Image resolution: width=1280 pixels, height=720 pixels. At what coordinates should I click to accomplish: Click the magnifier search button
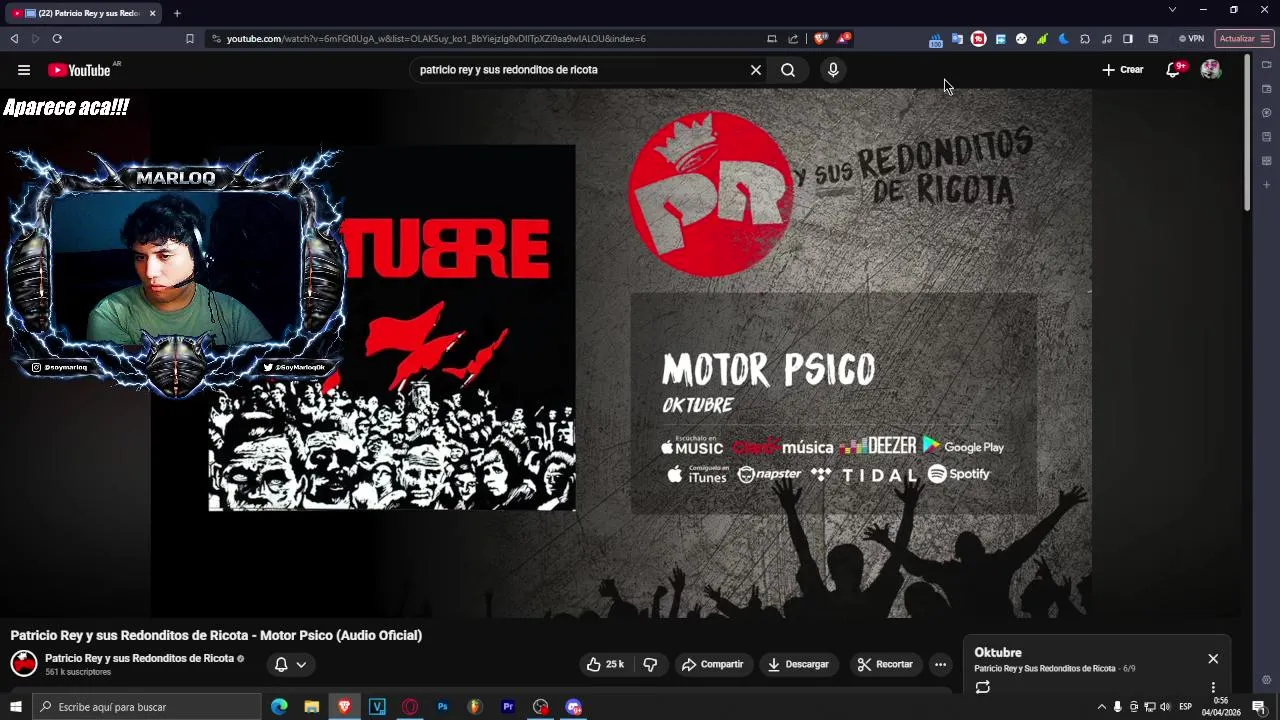788,70
